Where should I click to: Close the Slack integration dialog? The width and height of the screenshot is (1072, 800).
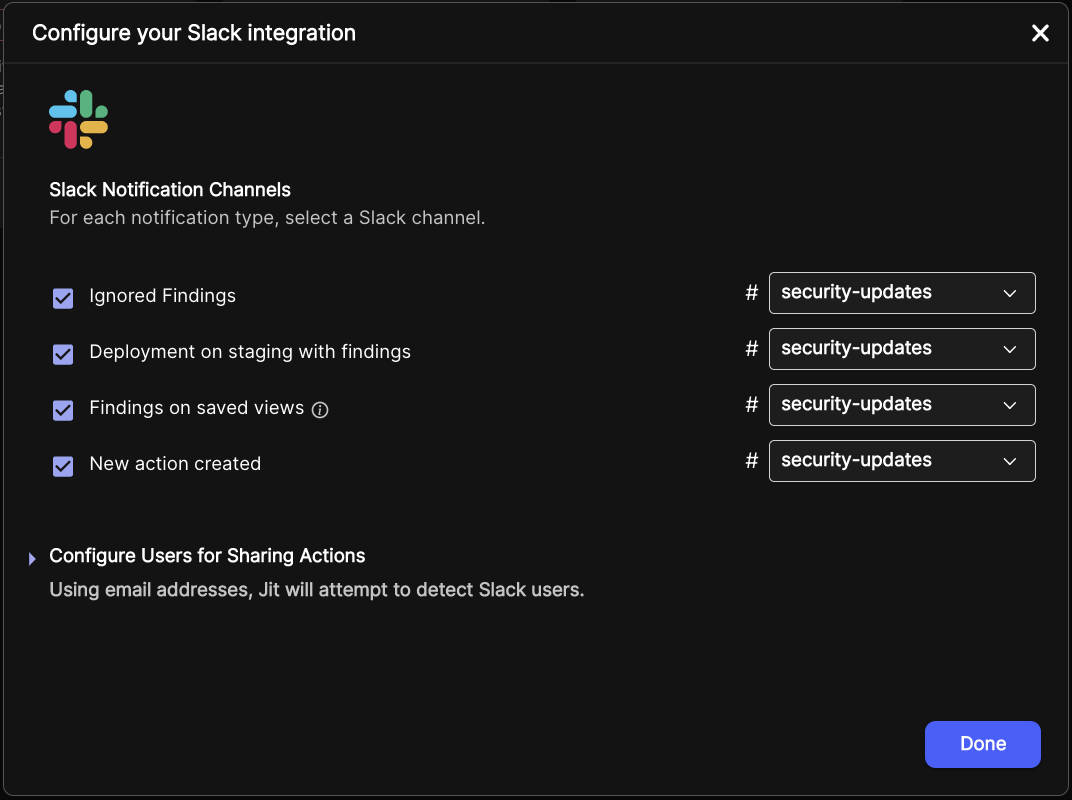coord(1040,33)
